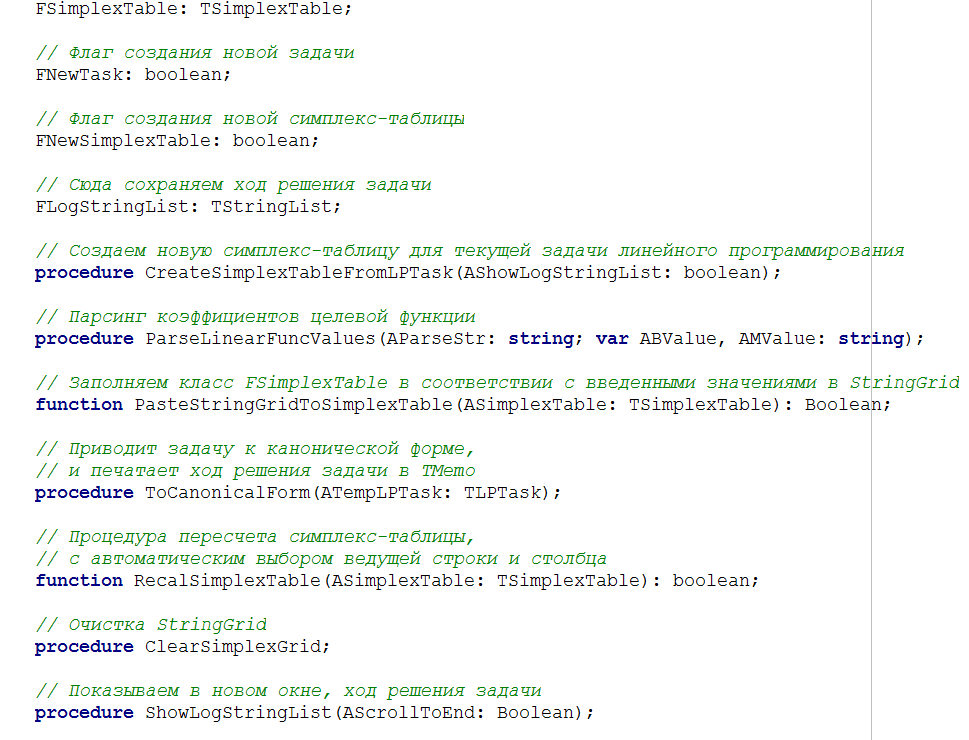Click RecalSimplexTable function name
Screen dimensions: 969x740
pos(227,581)
